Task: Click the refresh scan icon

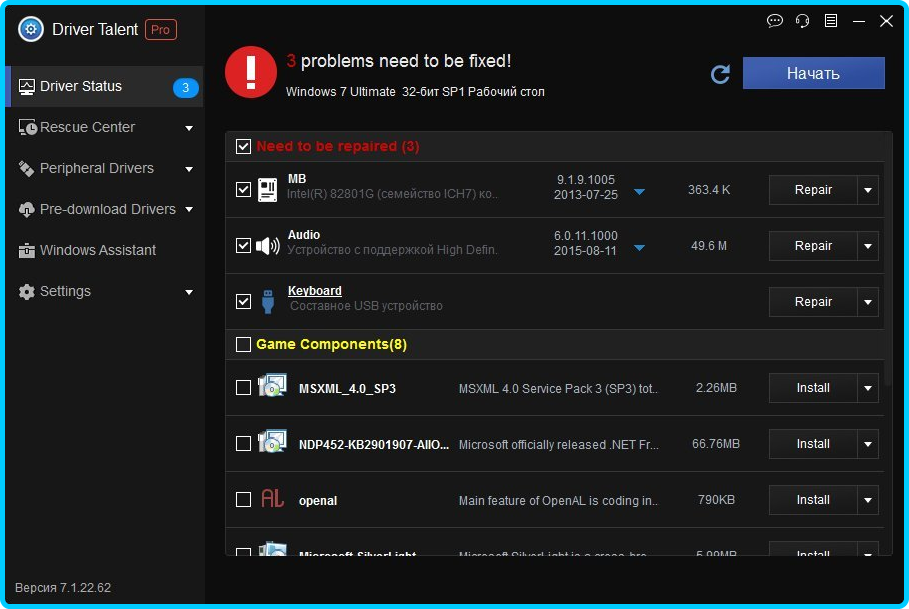Action: tap(720, 74)
